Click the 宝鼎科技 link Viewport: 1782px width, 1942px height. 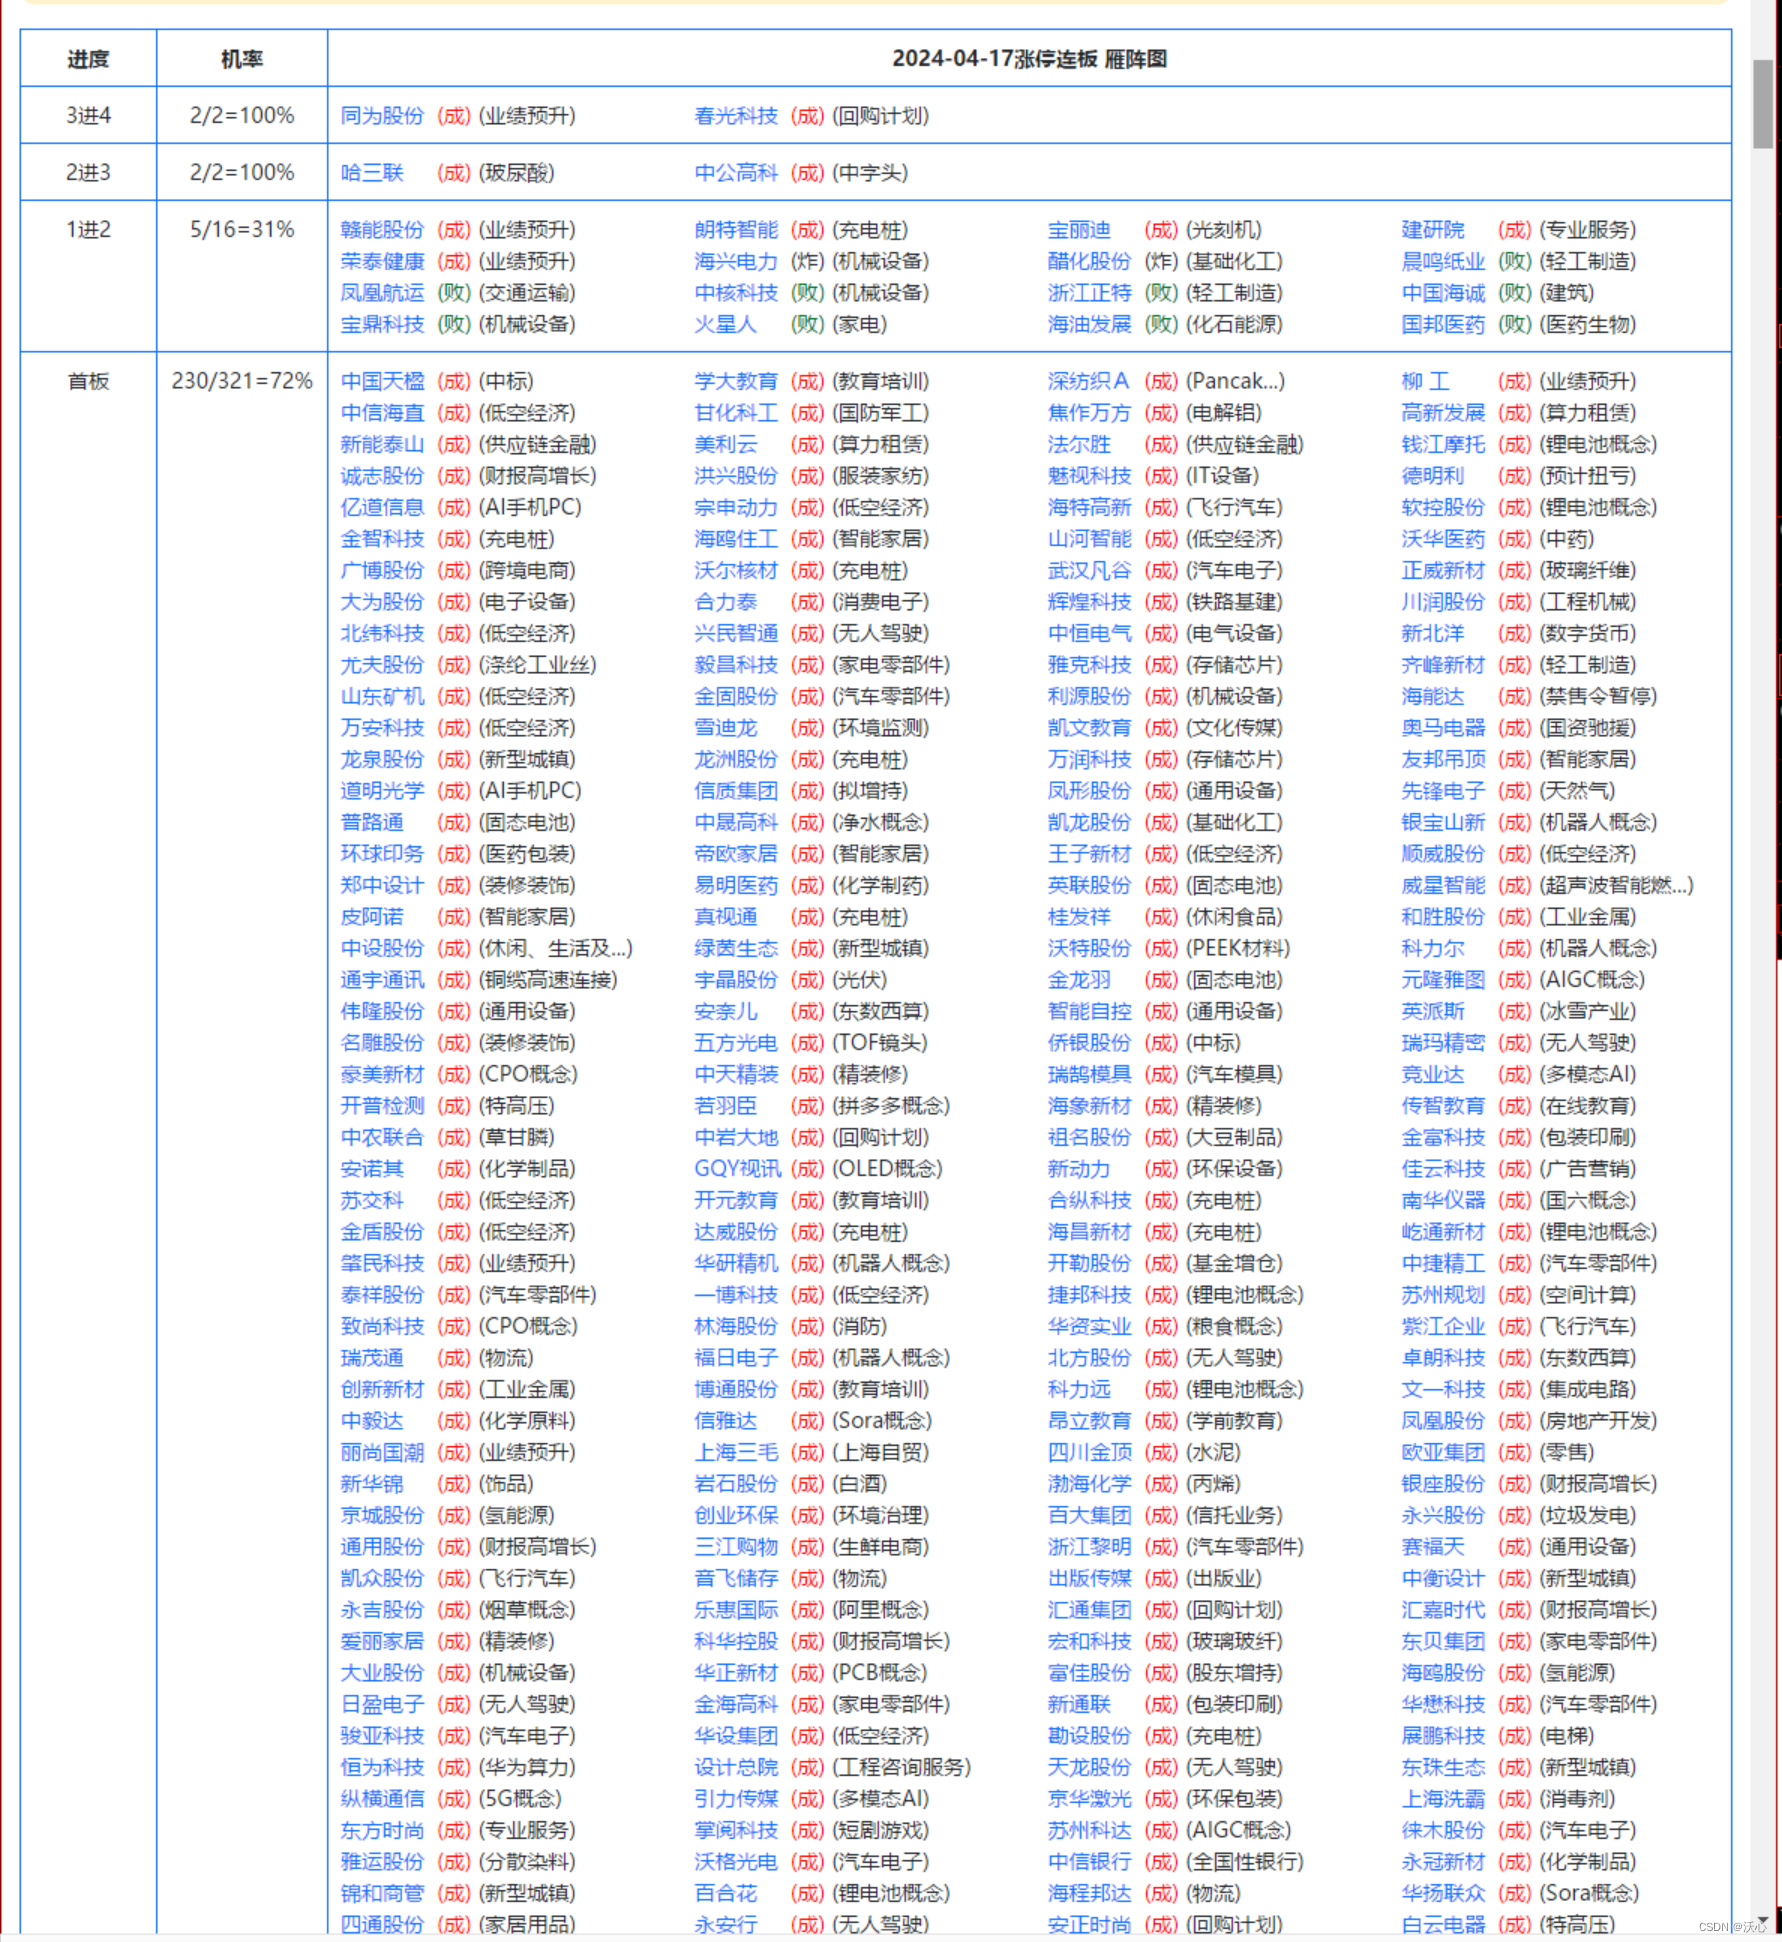[382, 324]
